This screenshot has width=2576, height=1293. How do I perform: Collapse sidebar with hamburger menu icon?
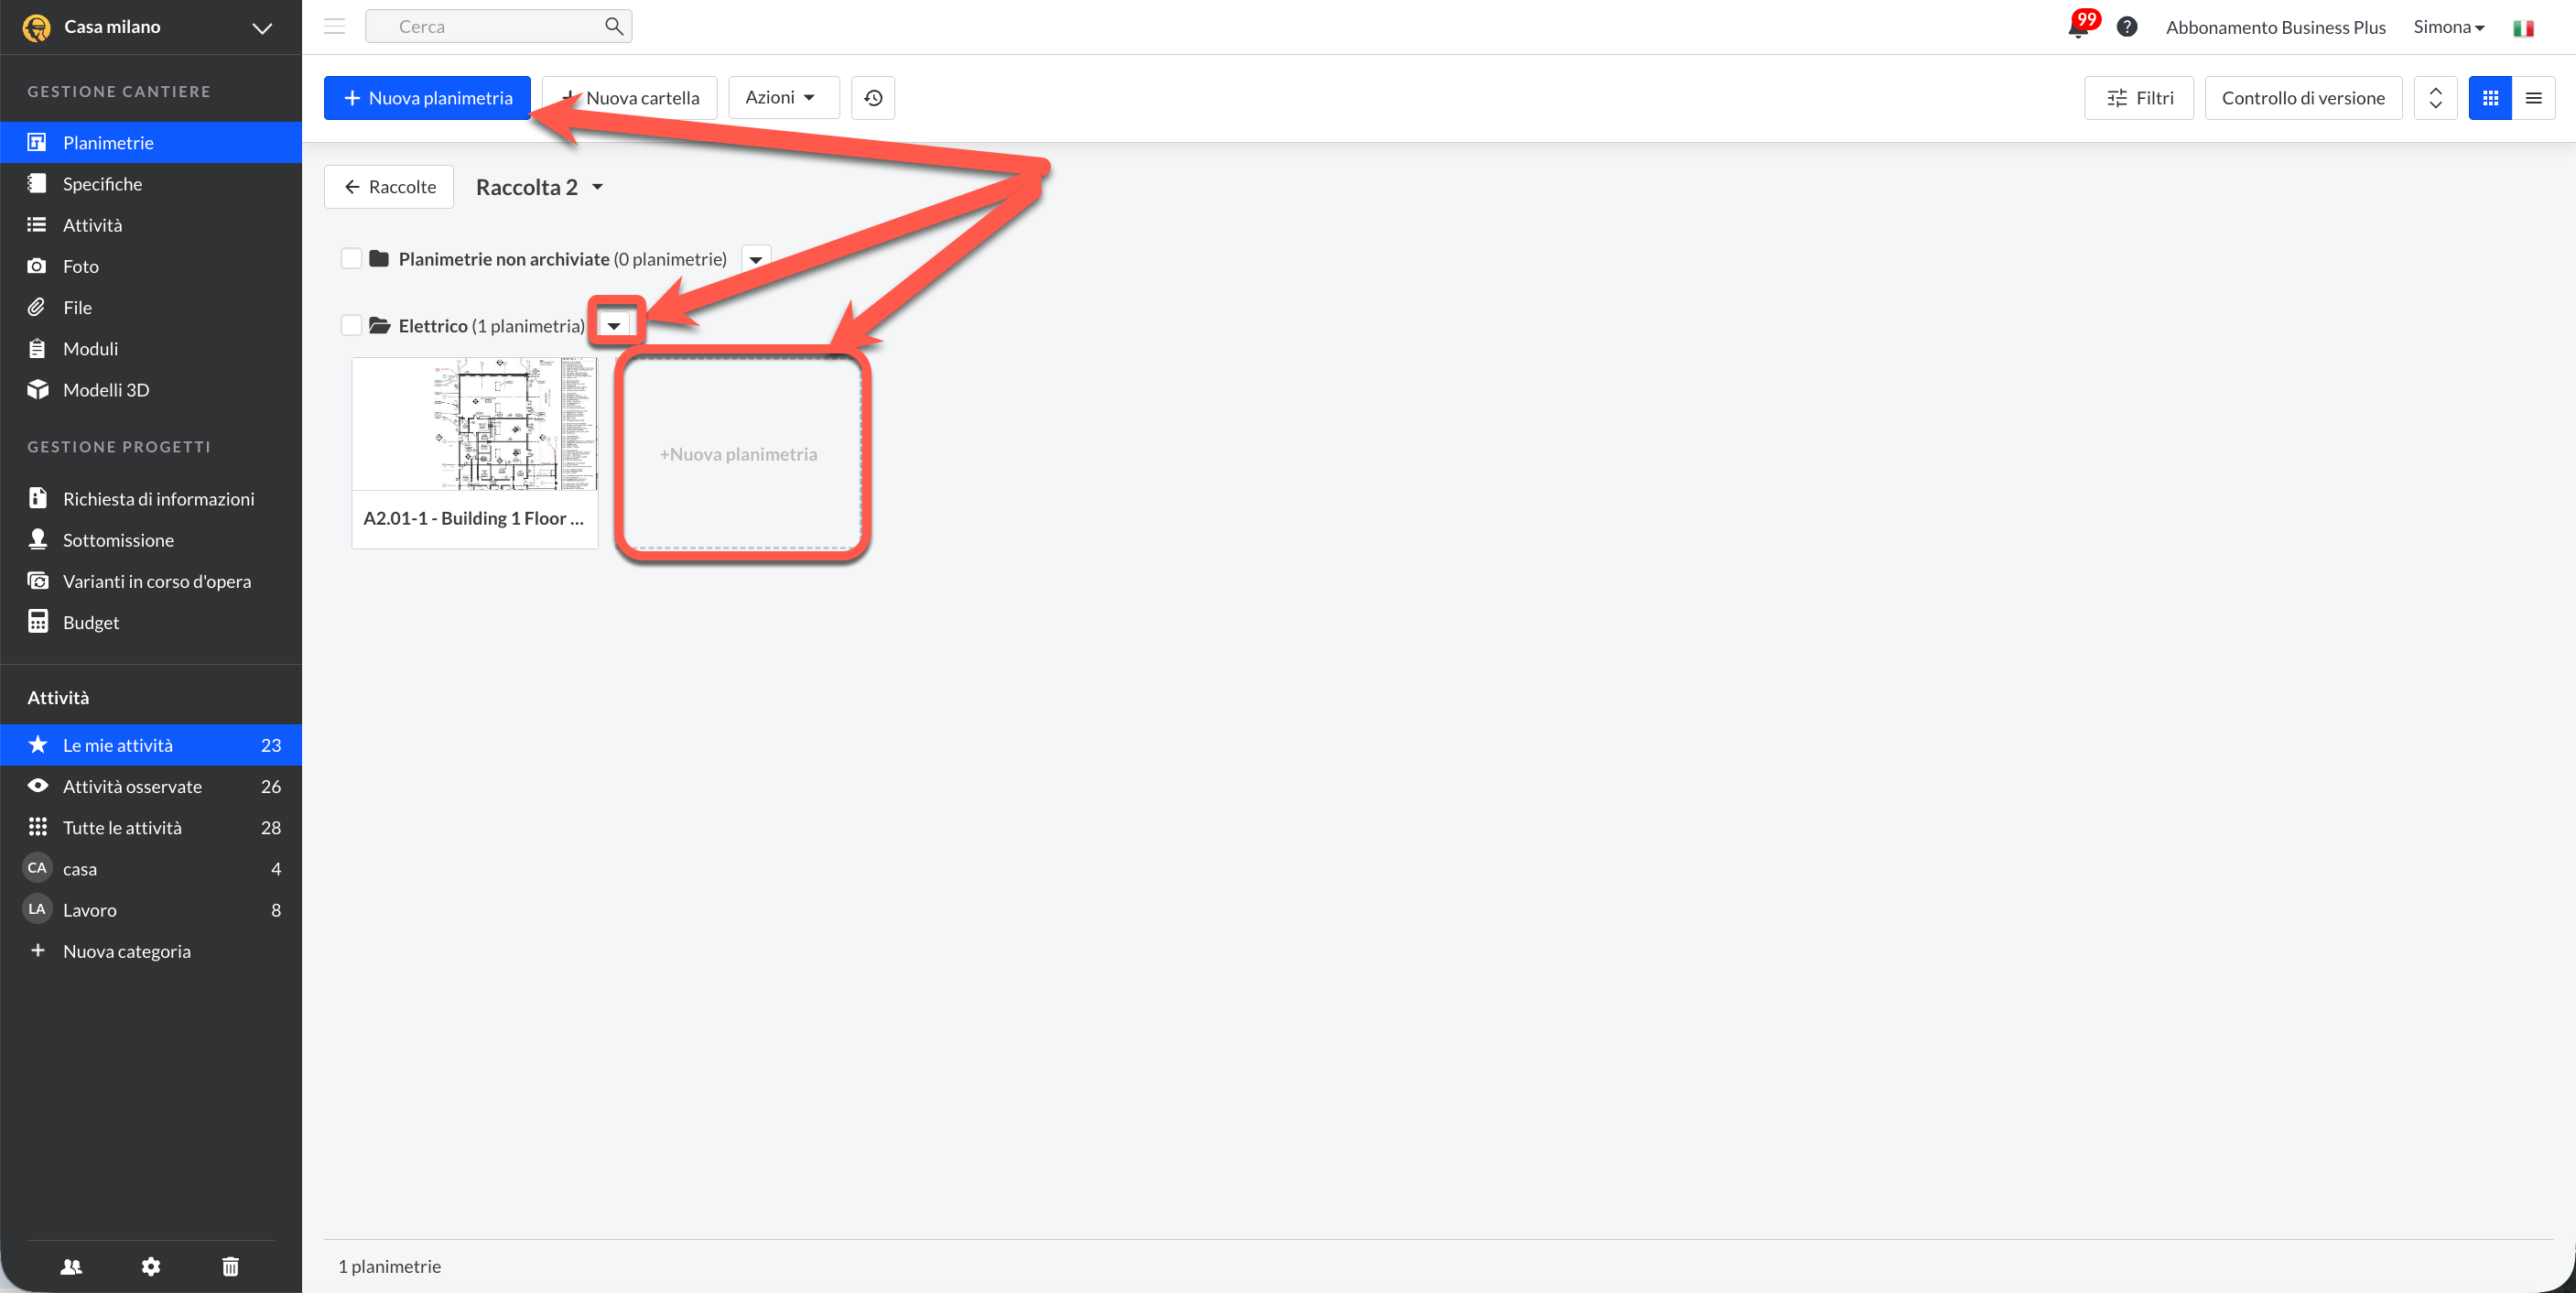tap(335, 27)
